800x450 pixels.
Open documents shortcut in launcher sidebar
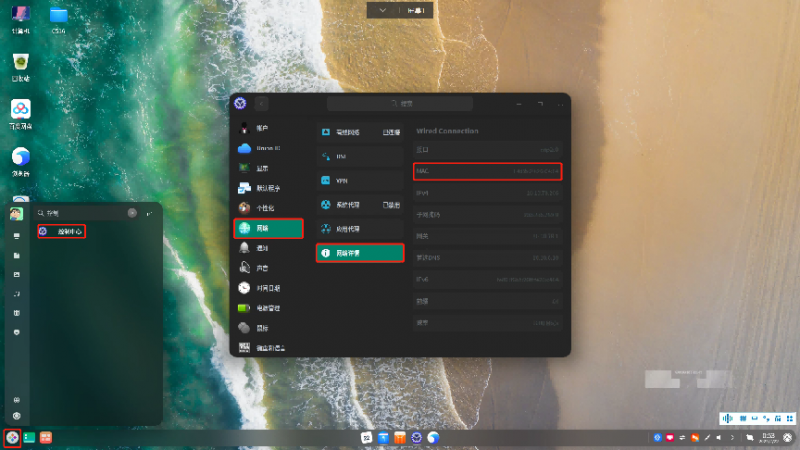point(17,256)
